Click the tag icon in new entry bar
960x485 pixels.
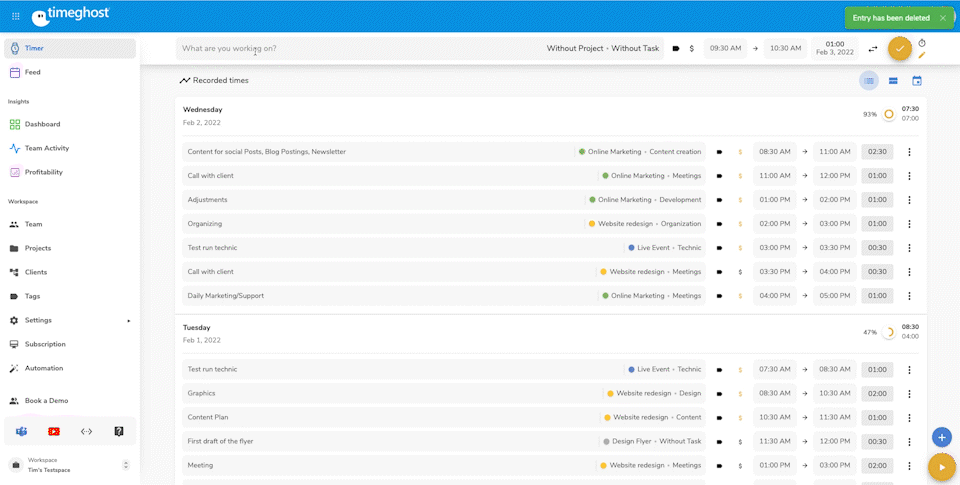tap(676, 48)
